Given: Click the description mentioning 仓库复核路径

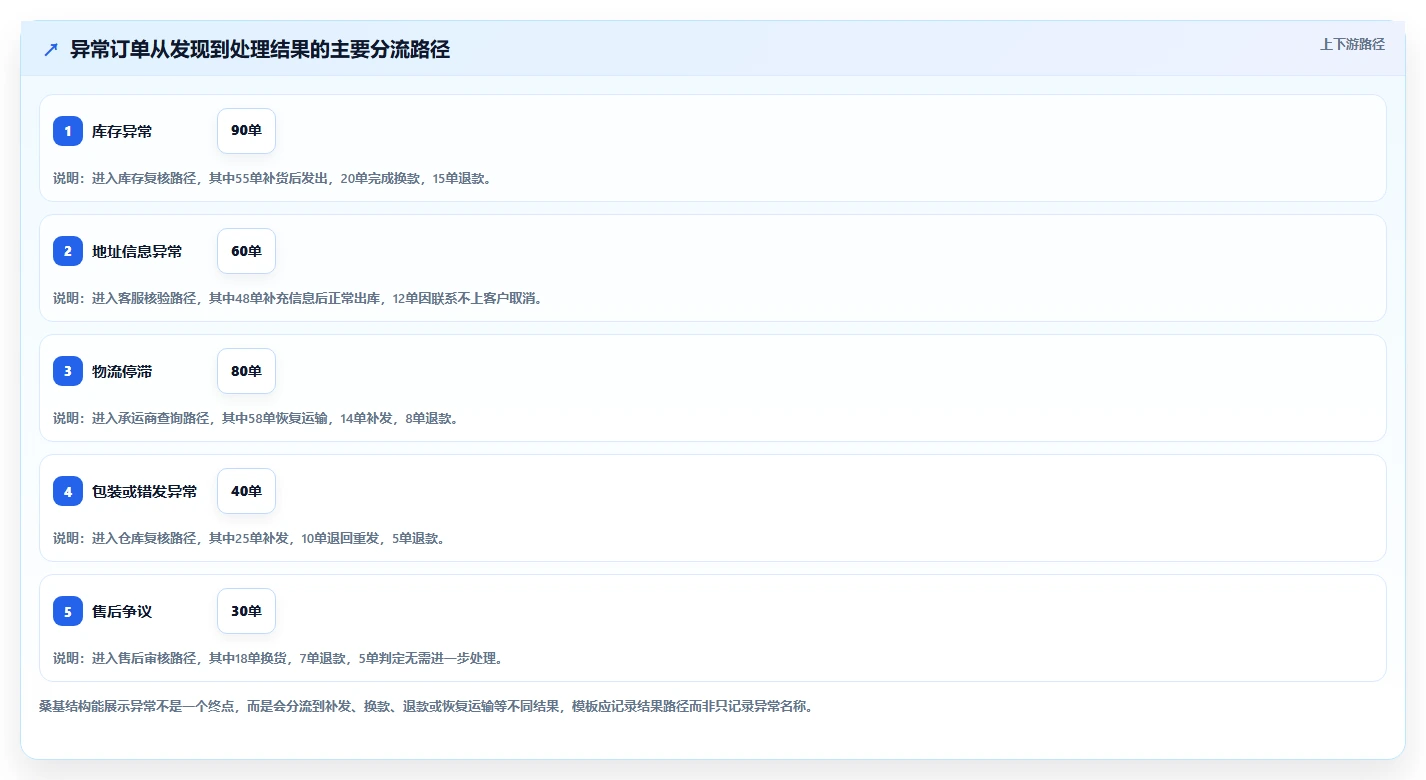Looking at the screenshot, I should pyautogui.click(x=249, y=538).
